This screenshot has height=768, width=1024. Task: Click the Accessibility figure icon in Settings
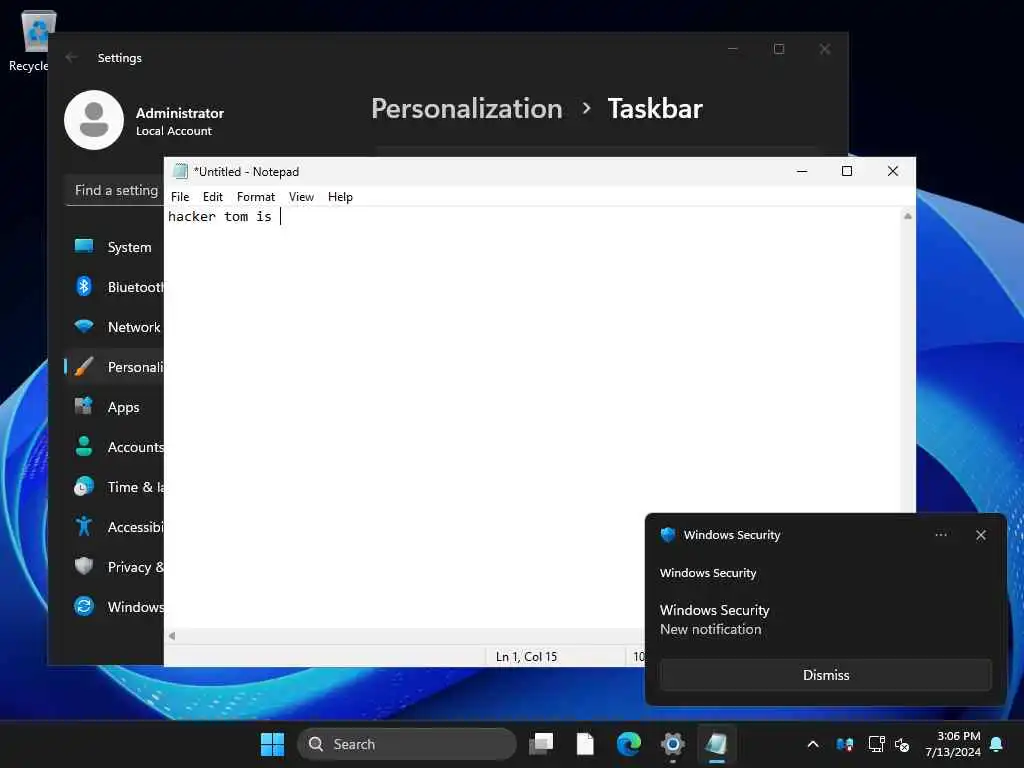(84, 526)
